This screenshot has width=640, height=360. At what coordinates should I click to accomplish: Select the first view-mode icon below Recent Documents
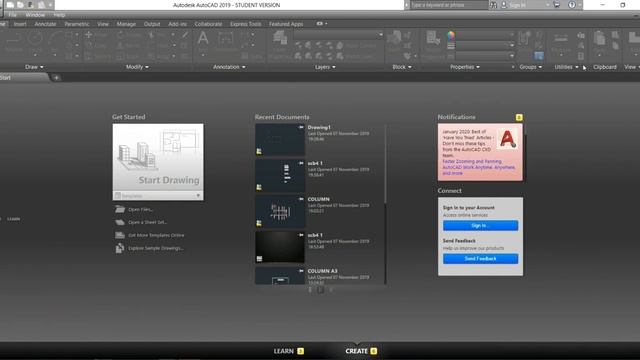(x=310, y=289)
